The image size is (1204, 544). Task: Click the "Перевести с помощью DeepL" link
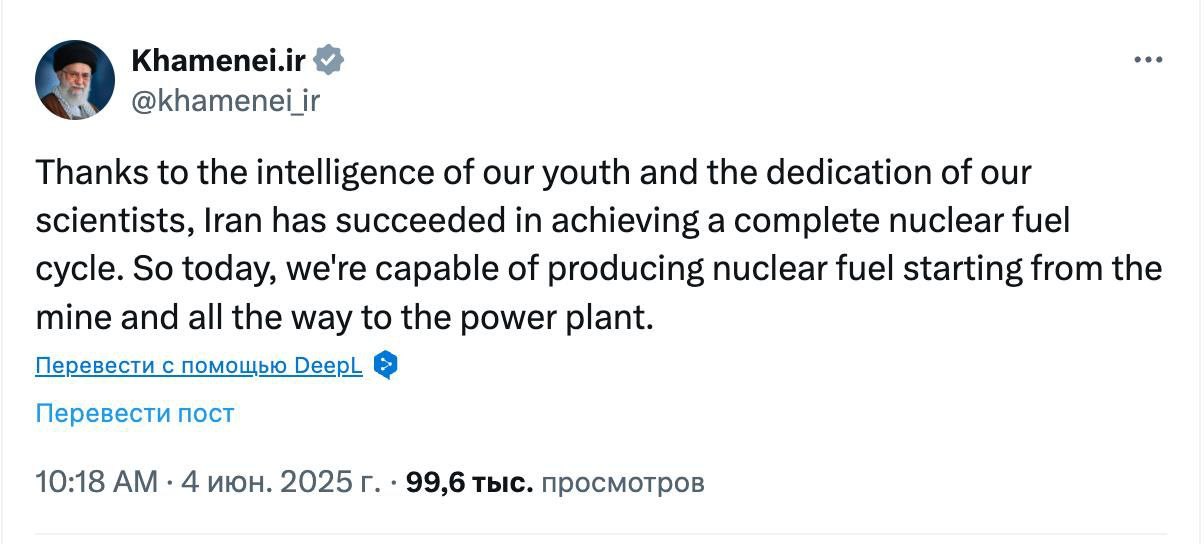tap(199, 366)
